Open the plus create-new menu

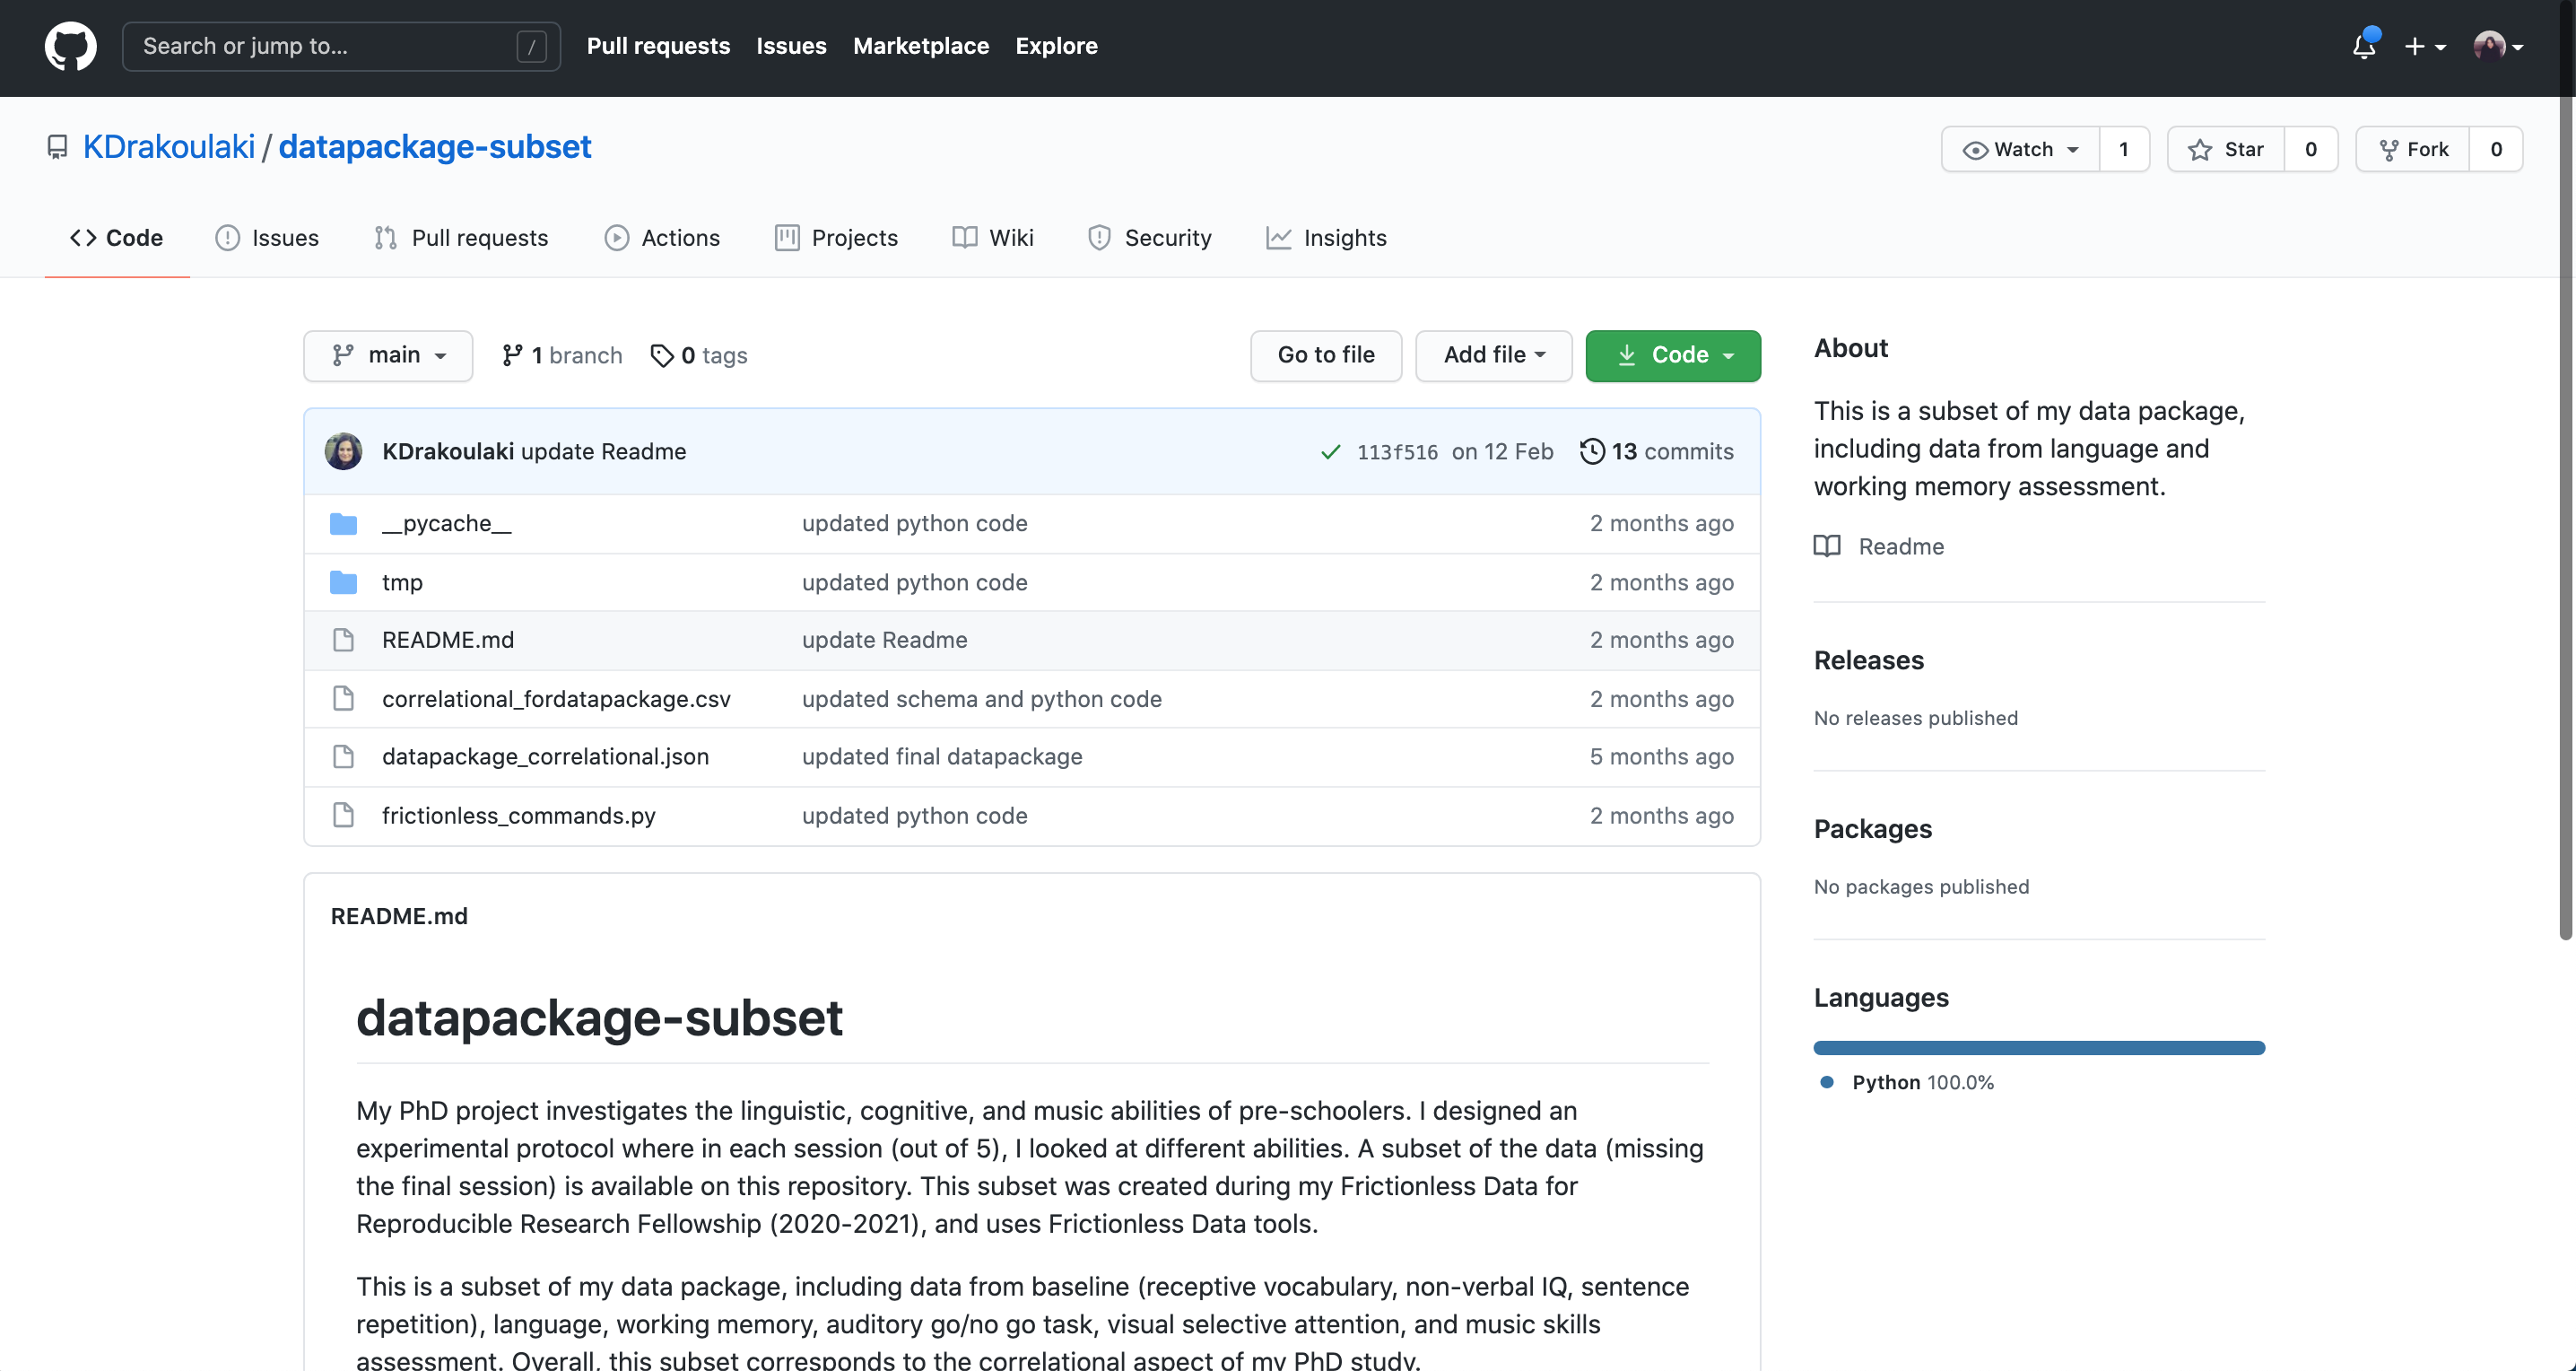point(2425,46)
